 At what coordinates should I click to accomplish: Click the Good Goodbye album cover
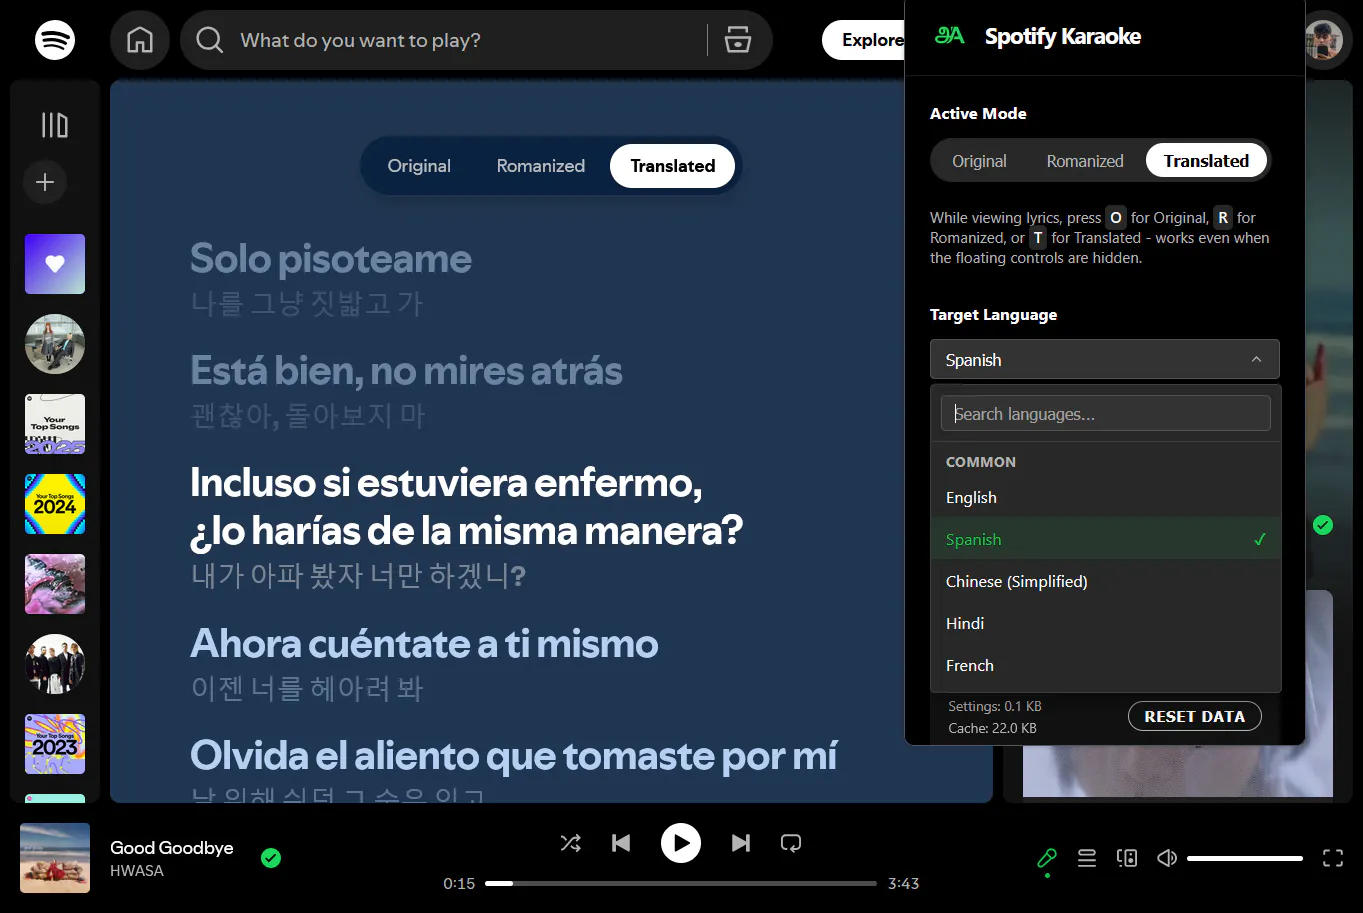click(55, 858)
